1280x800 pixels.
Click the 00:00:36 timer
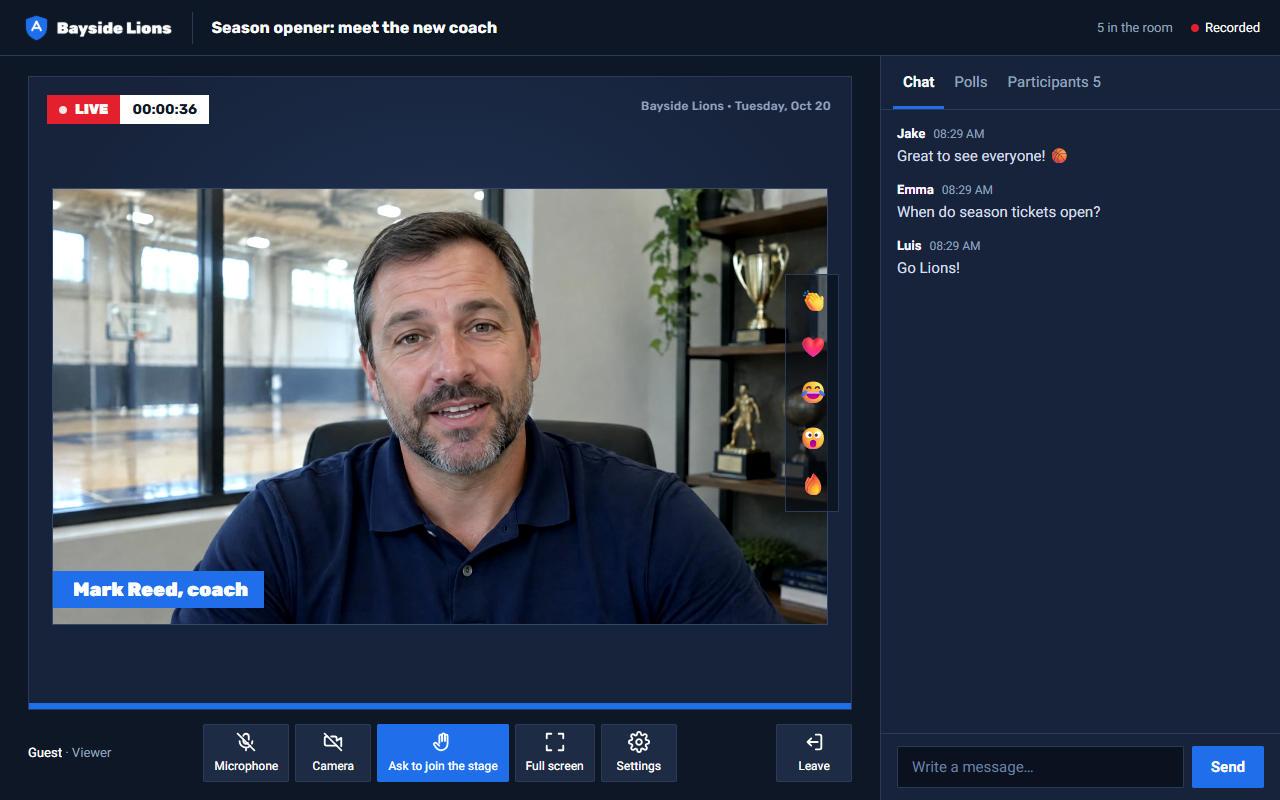pos(165,109)
